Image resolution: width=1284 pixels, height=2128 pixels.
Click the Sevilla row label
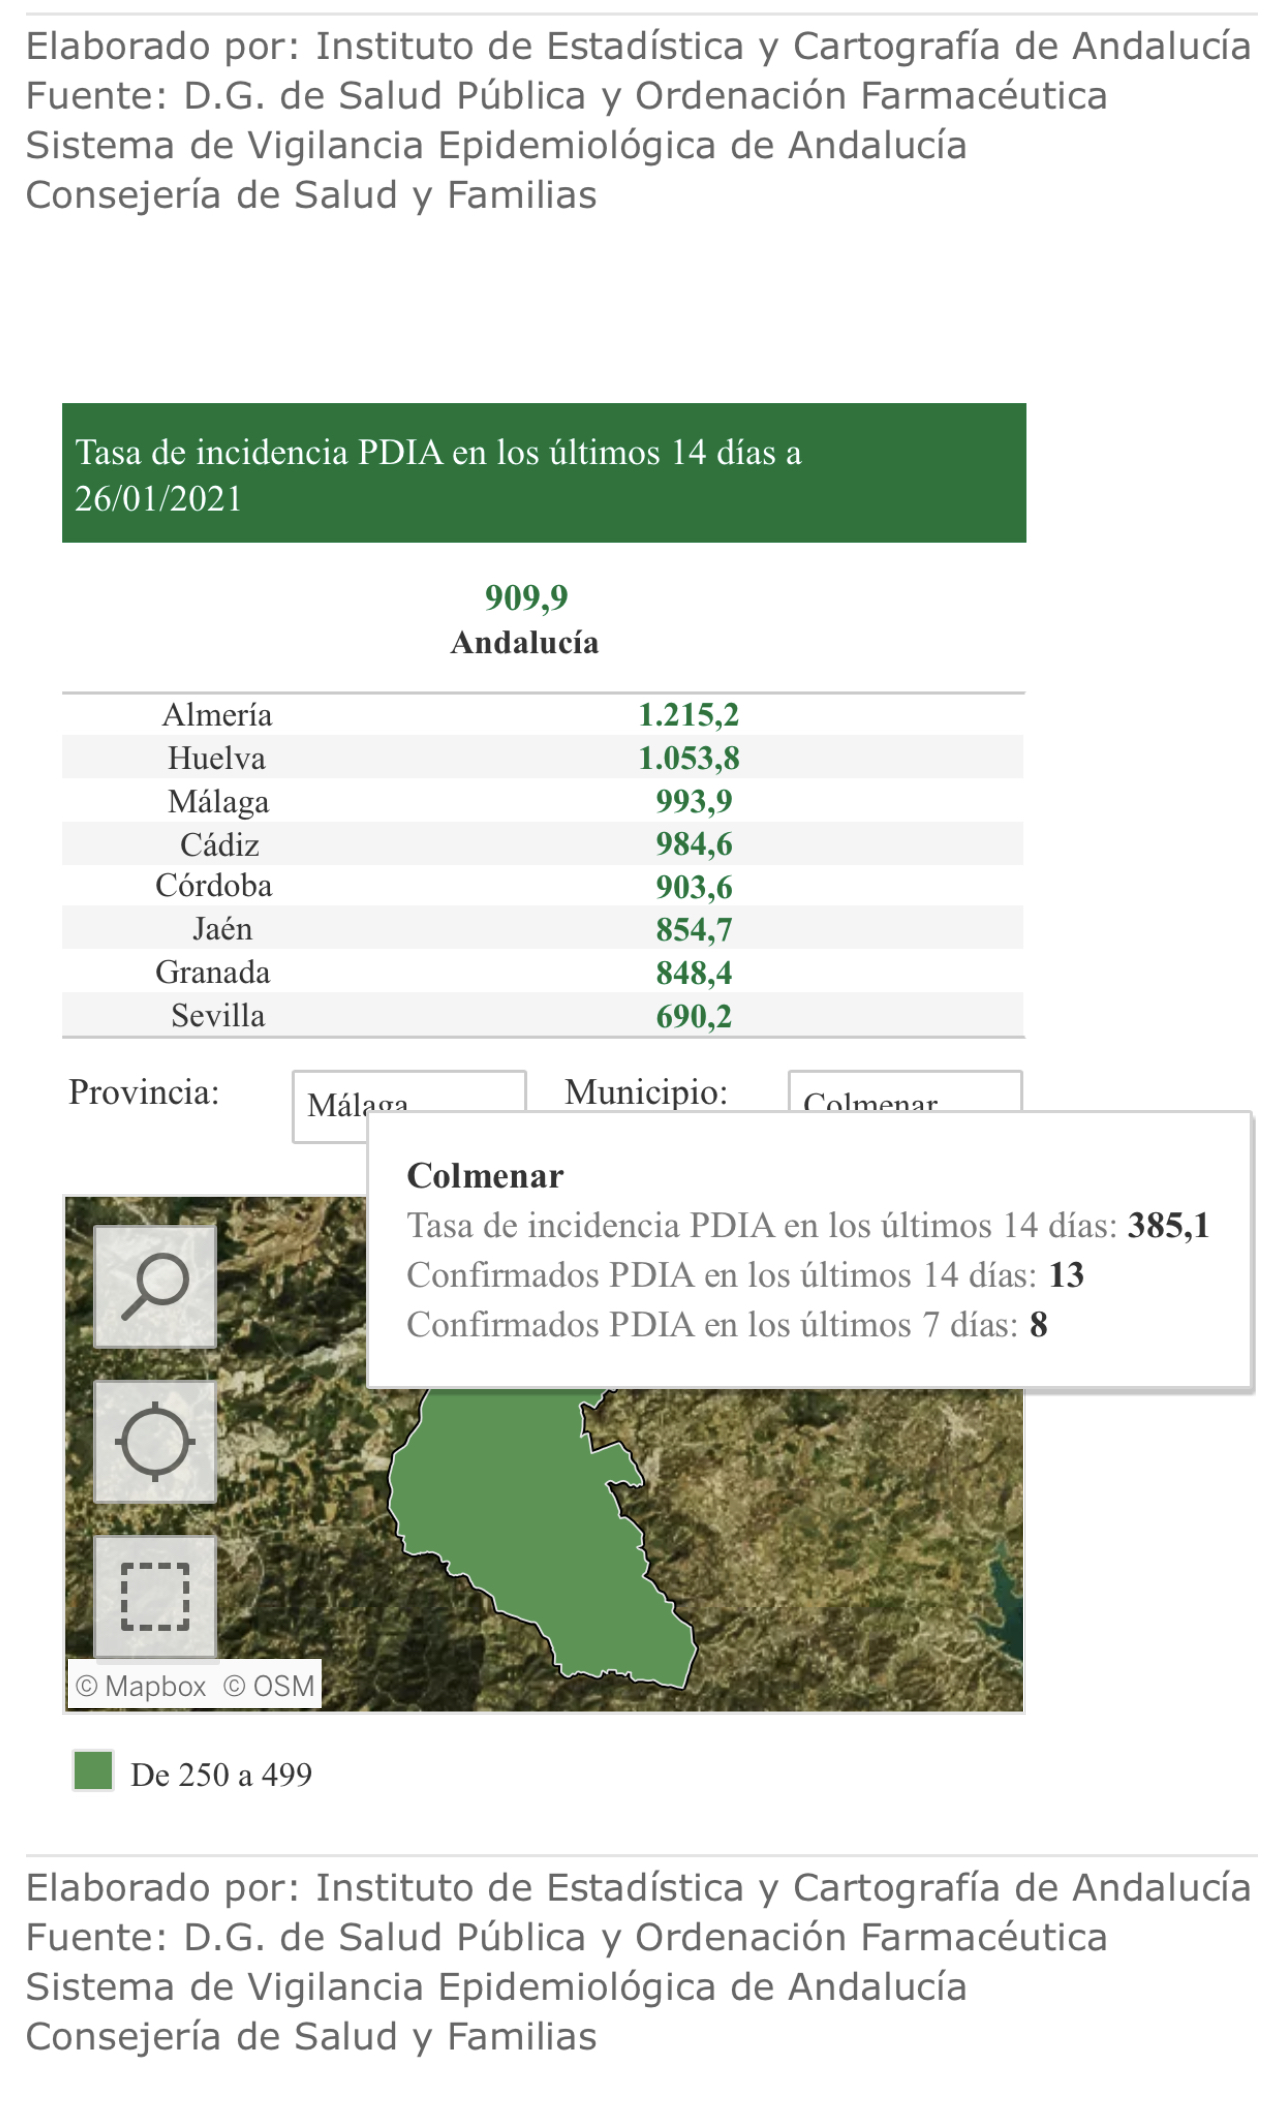[x=218, y=1016]
